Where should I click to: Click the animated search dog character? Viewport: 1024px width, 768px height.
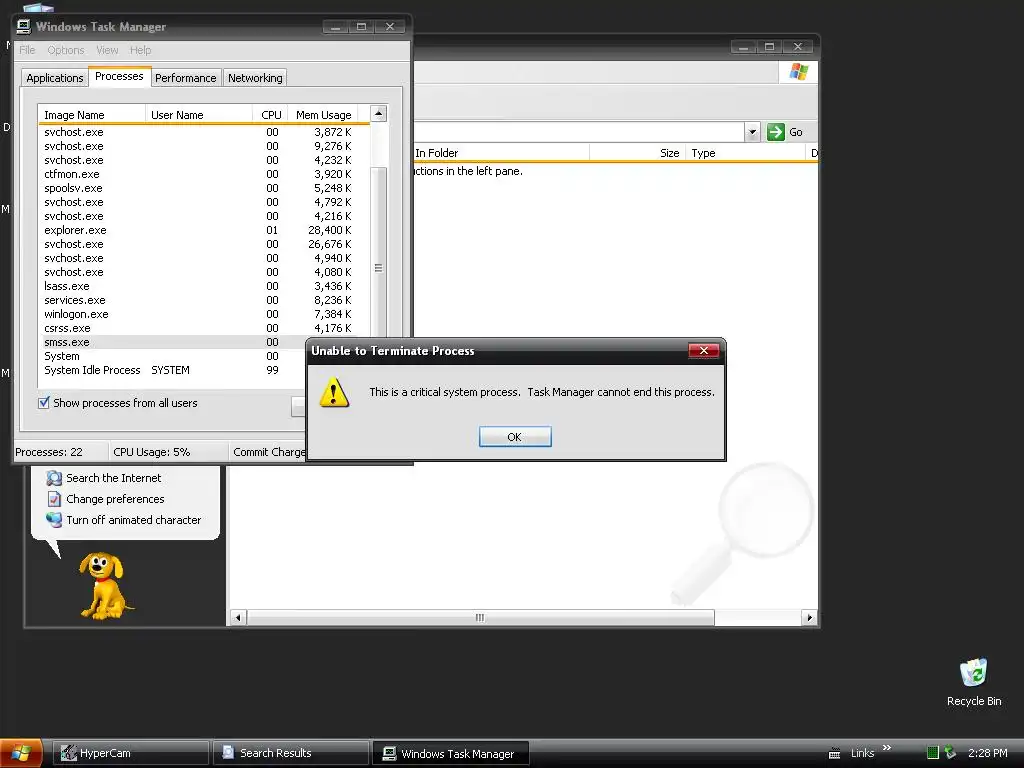(104, 586)
